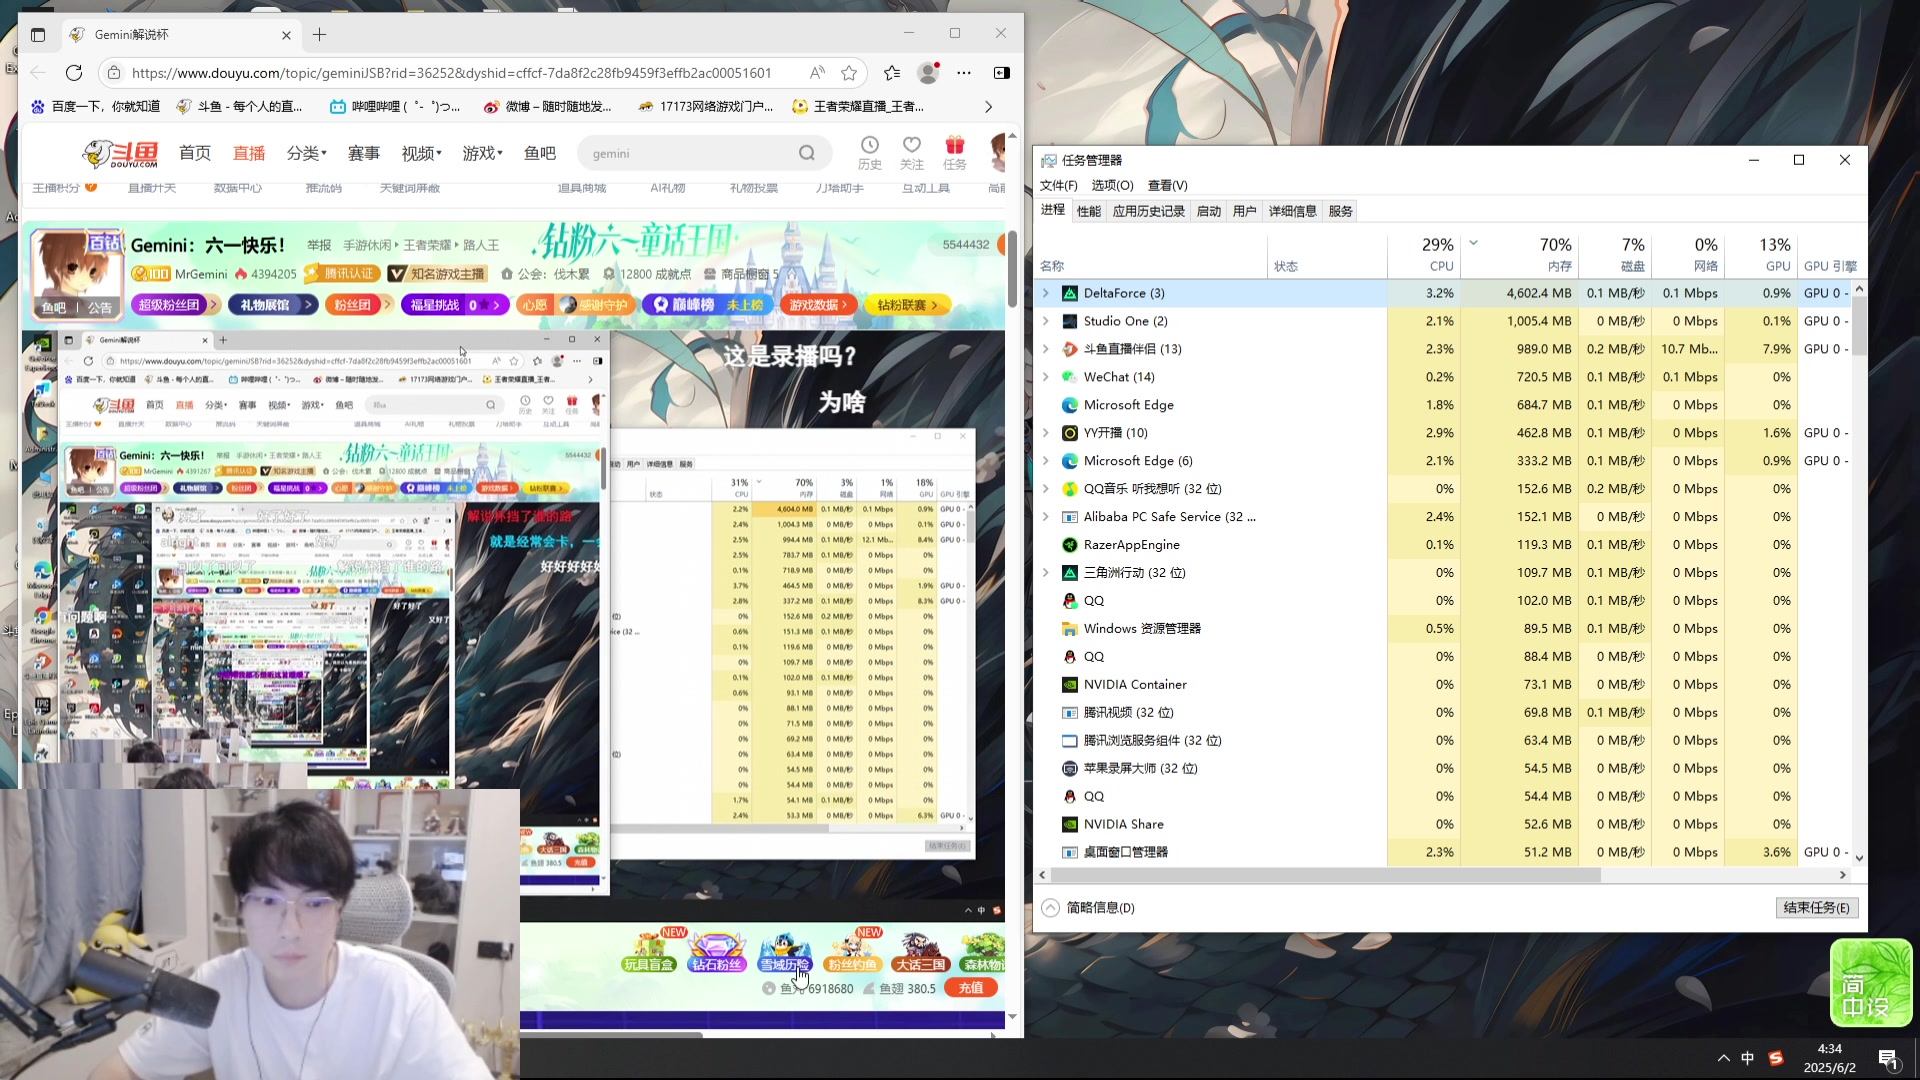Viewport: 1920px width, 1080px height.
Task: Switch to 性能 tab in Task Manager
Action: 1088,211
